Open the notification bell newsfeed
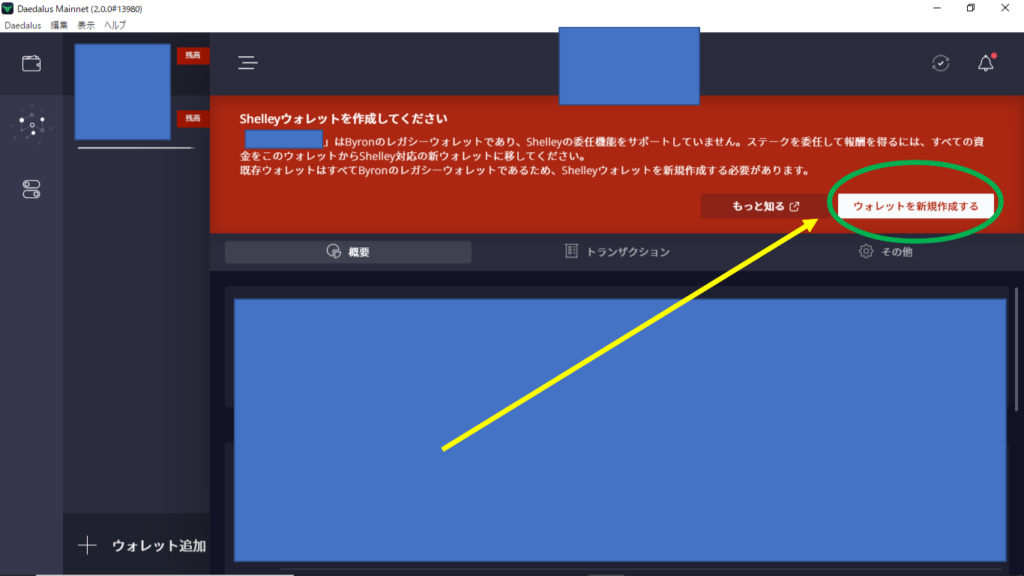Viewport: 1024px width, 576px height. tap(985, 63)
